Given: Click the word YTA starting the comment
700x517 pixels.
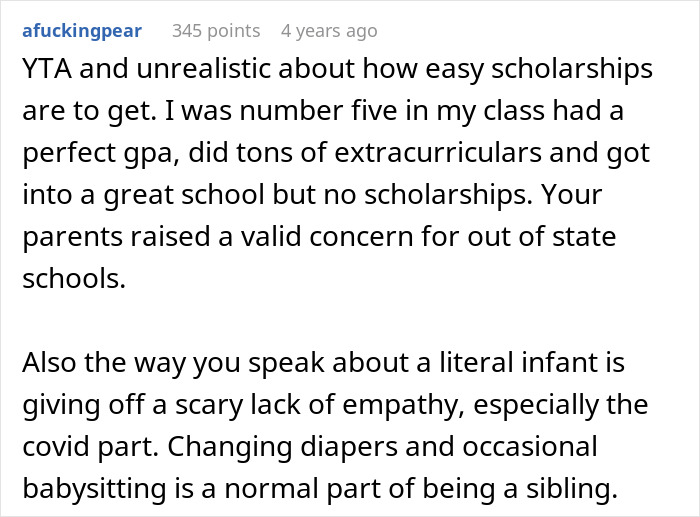Looking at the screenshot, I should (x=47, y=69).
